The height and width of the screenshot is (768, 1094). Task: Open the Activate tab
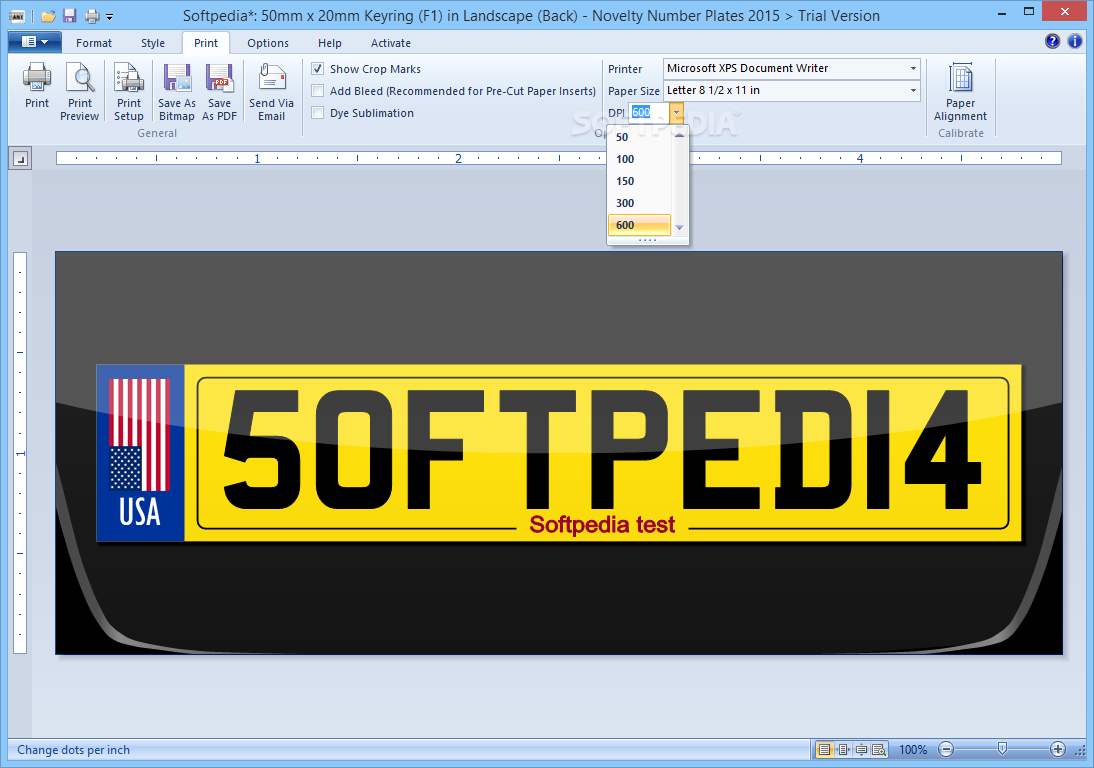click(x=391, y=43)
